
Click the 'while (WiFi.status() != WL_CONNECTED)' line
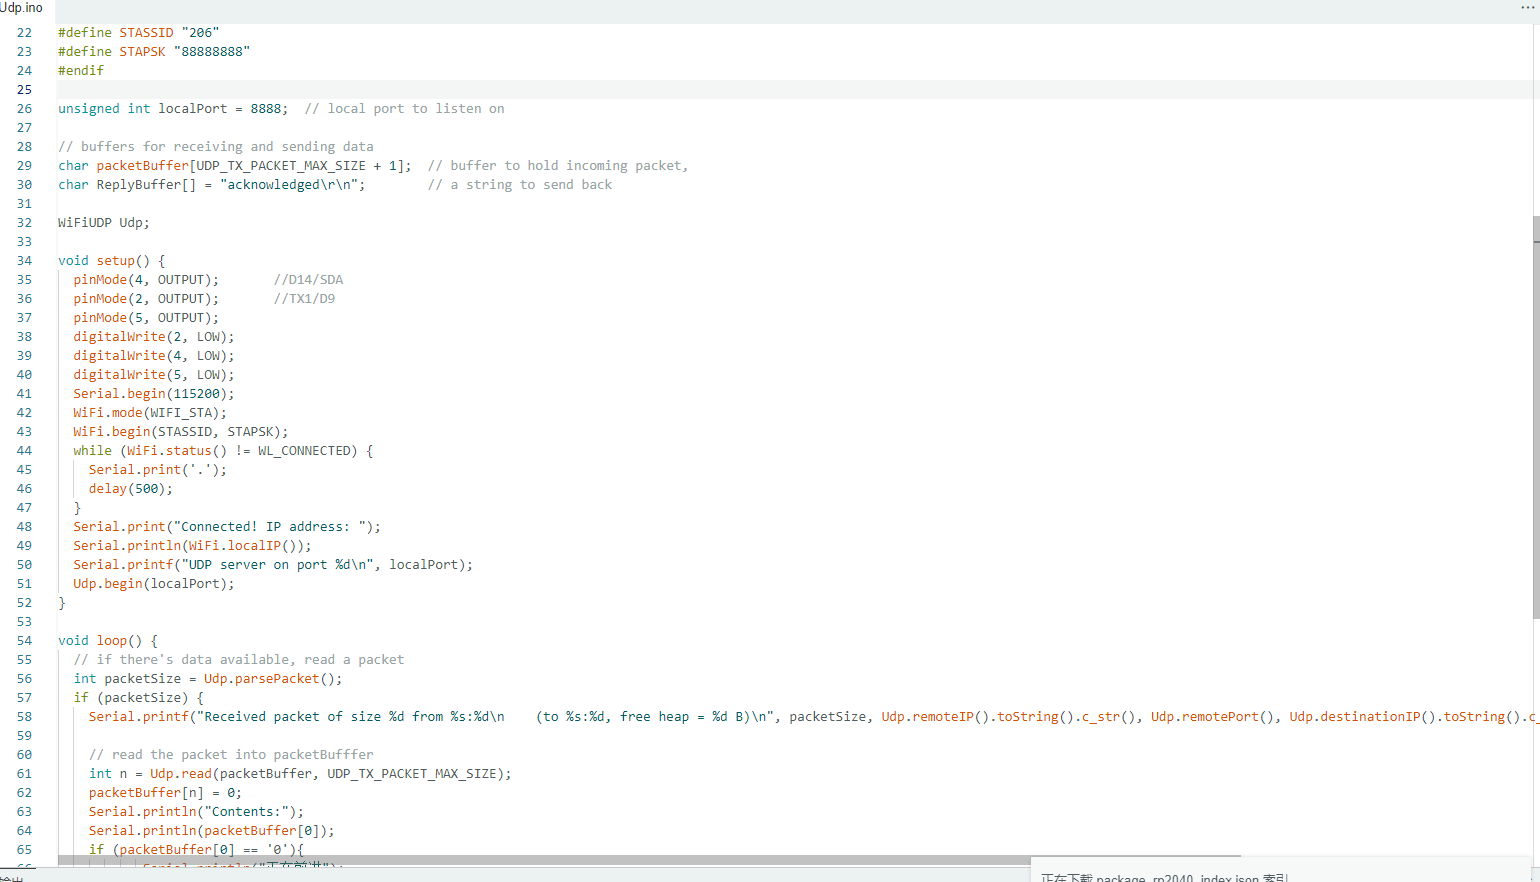click(x=223, y=451)
